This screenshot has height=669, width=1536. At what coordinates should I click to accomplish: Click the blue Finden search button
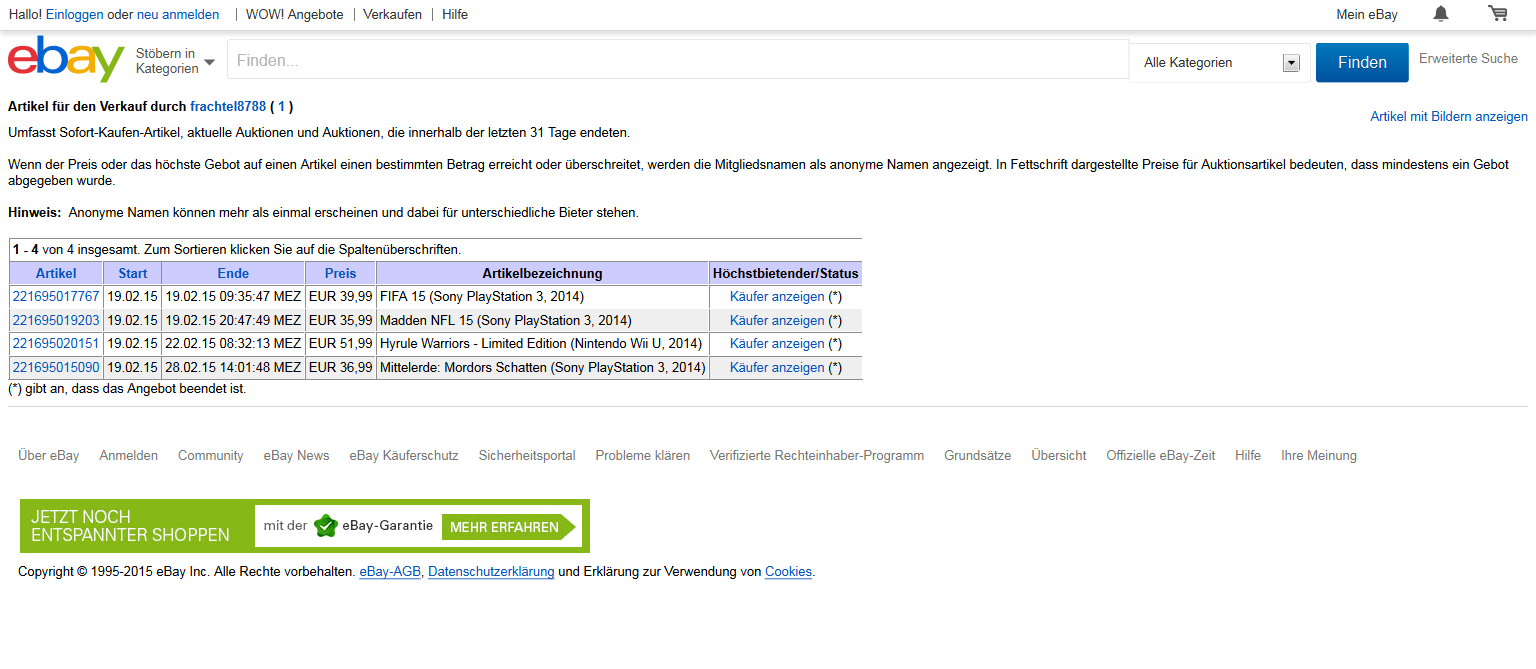[x=1361, y=62]
